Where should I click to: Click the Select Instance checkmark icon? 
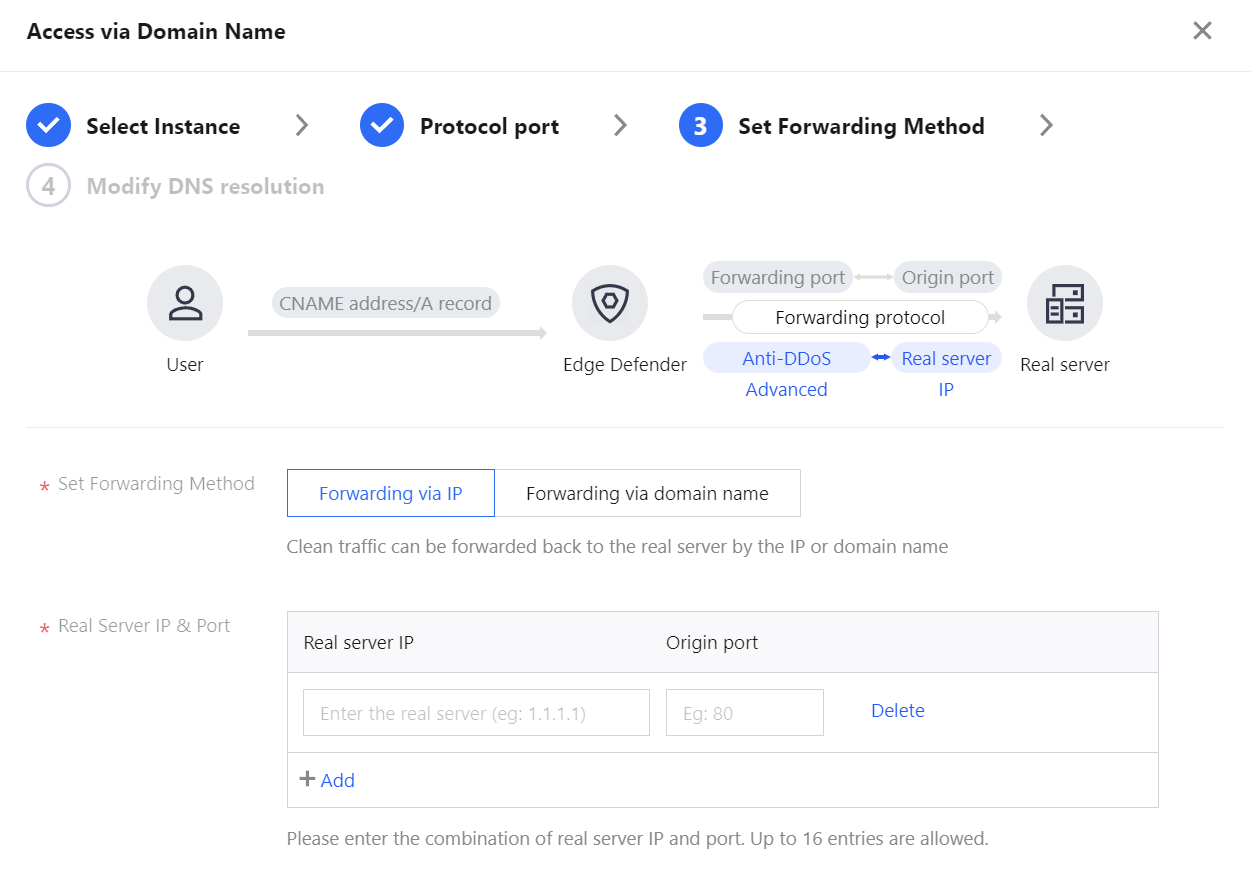tap(48, 126)
